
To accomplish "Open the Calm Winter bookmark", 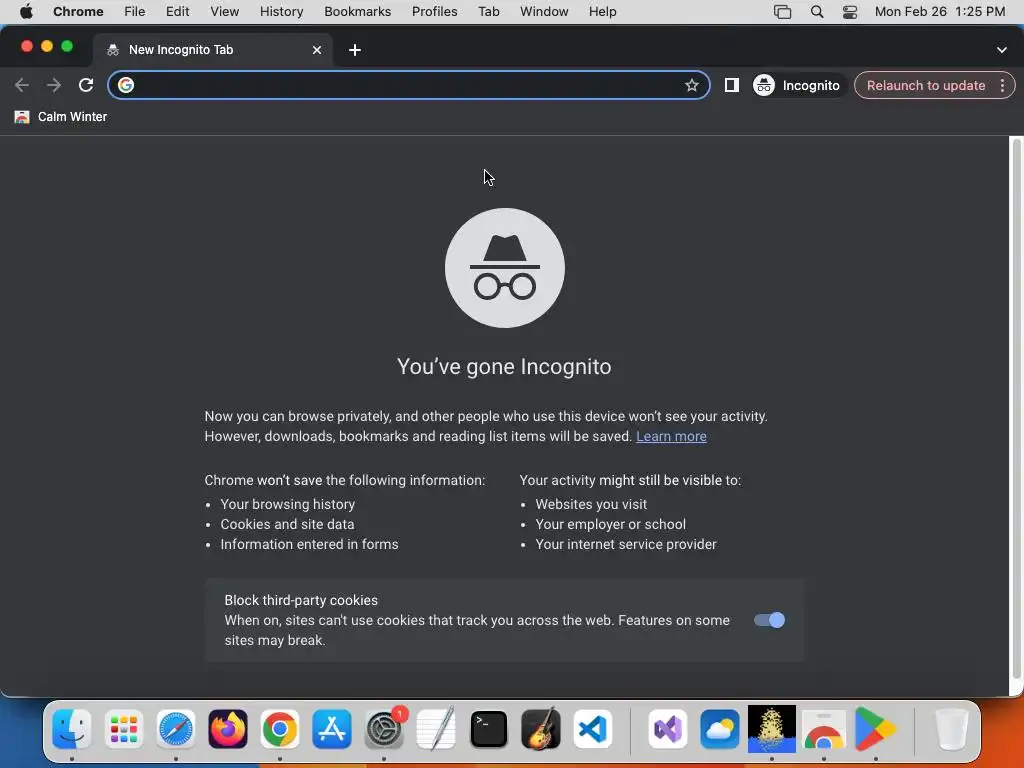I will tap(61, 117).
